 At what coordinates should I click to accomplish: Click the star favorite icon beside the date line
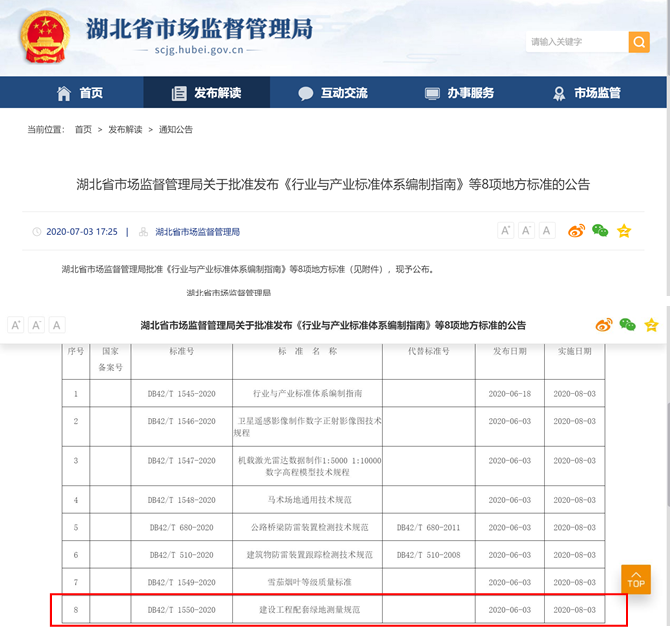coord(624,231)
